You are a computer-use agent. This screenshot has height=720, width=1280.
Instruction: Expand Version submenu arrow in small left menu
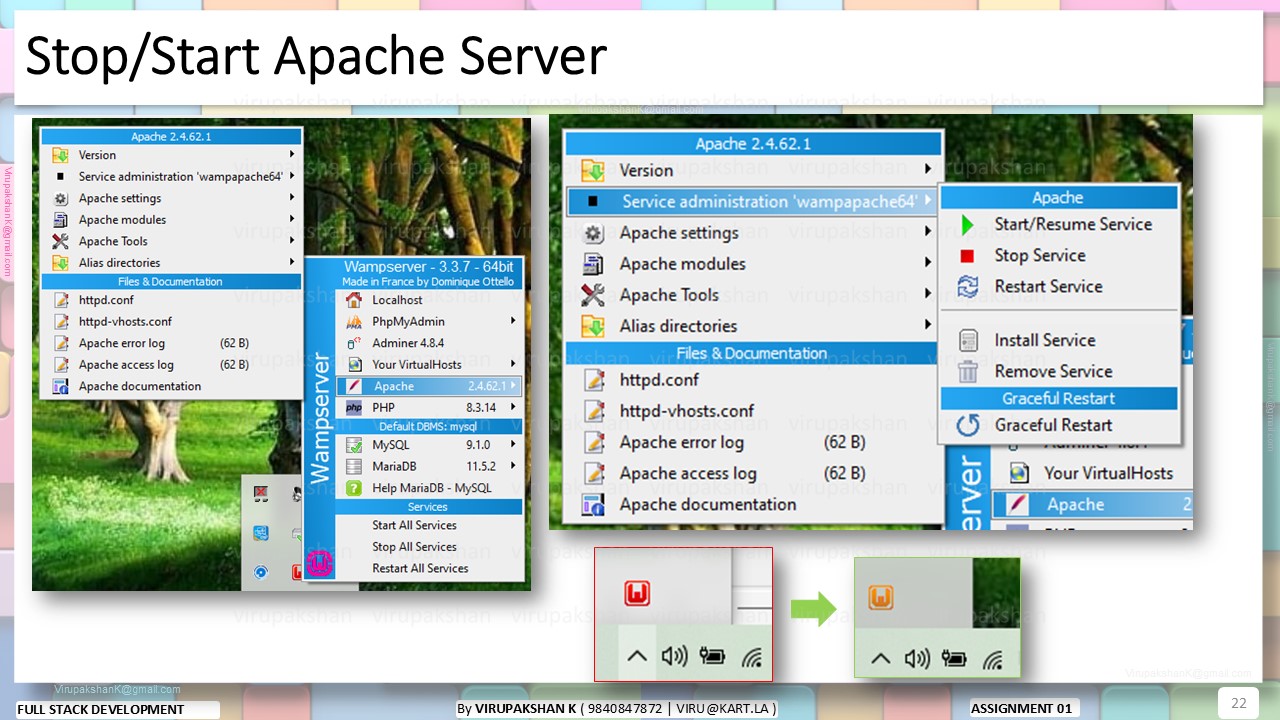tap(292, 155)
